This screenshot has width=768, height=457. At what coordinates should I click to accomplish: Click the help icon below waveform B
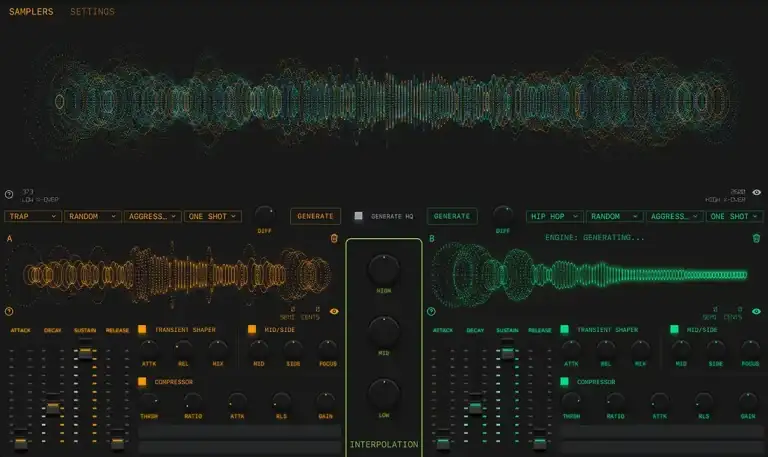[x=431, y=311]
